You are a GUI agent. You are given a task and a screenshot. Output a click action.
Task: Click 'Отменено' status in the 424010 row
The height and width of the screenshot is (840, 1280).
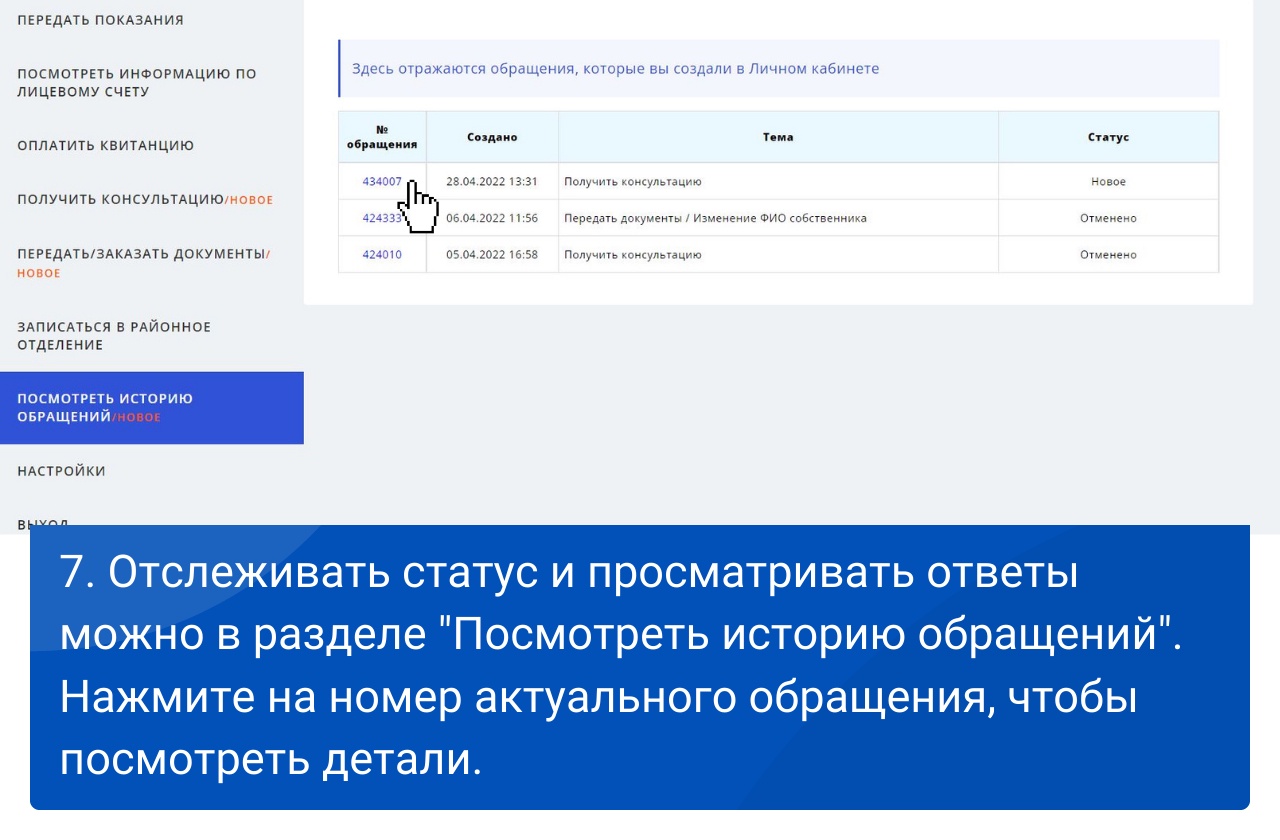point(1108,254)
